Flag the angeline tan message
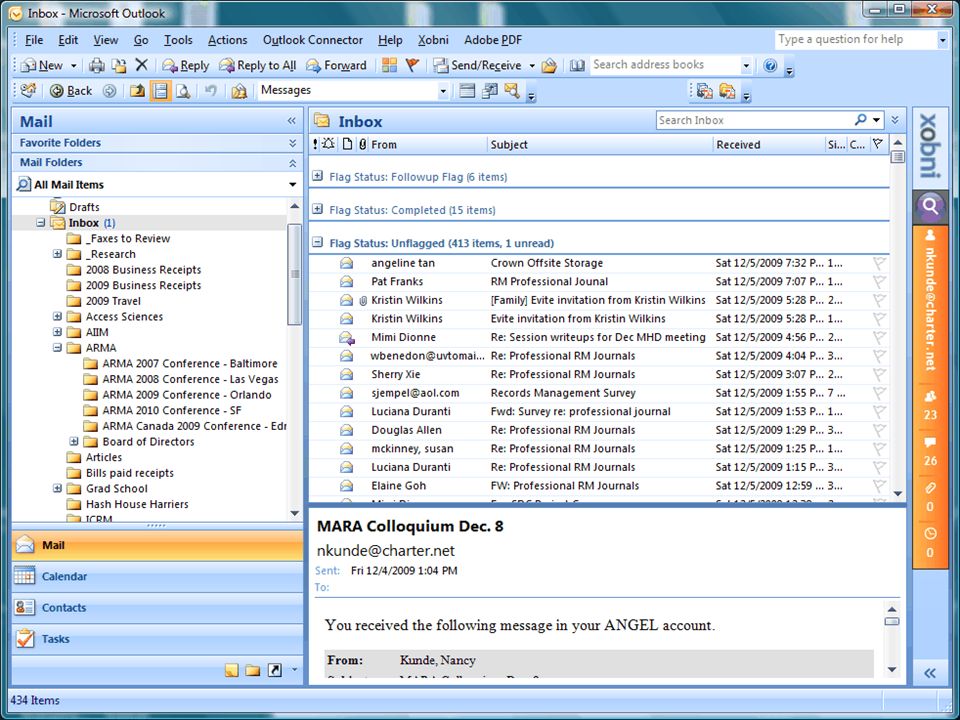 (x=879, y=263)
